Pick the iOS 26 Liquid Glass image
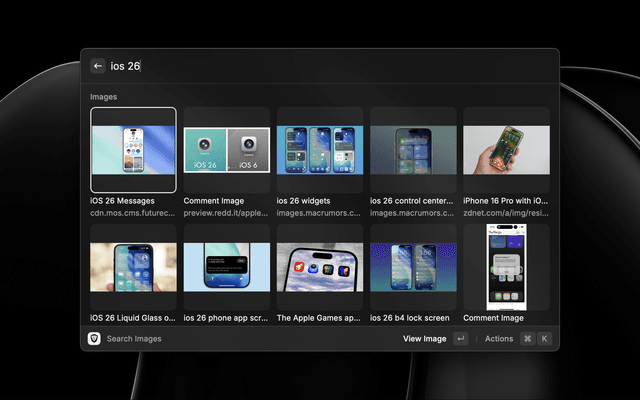This screenshot has height=400, width=640. (133, 267)
